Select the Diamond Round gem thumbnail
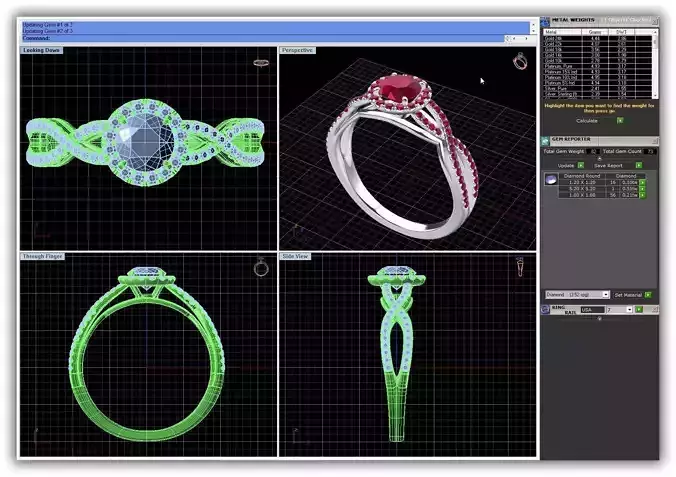Image resolution: width=676 pixels, height=477 pixels. [551, 179]
